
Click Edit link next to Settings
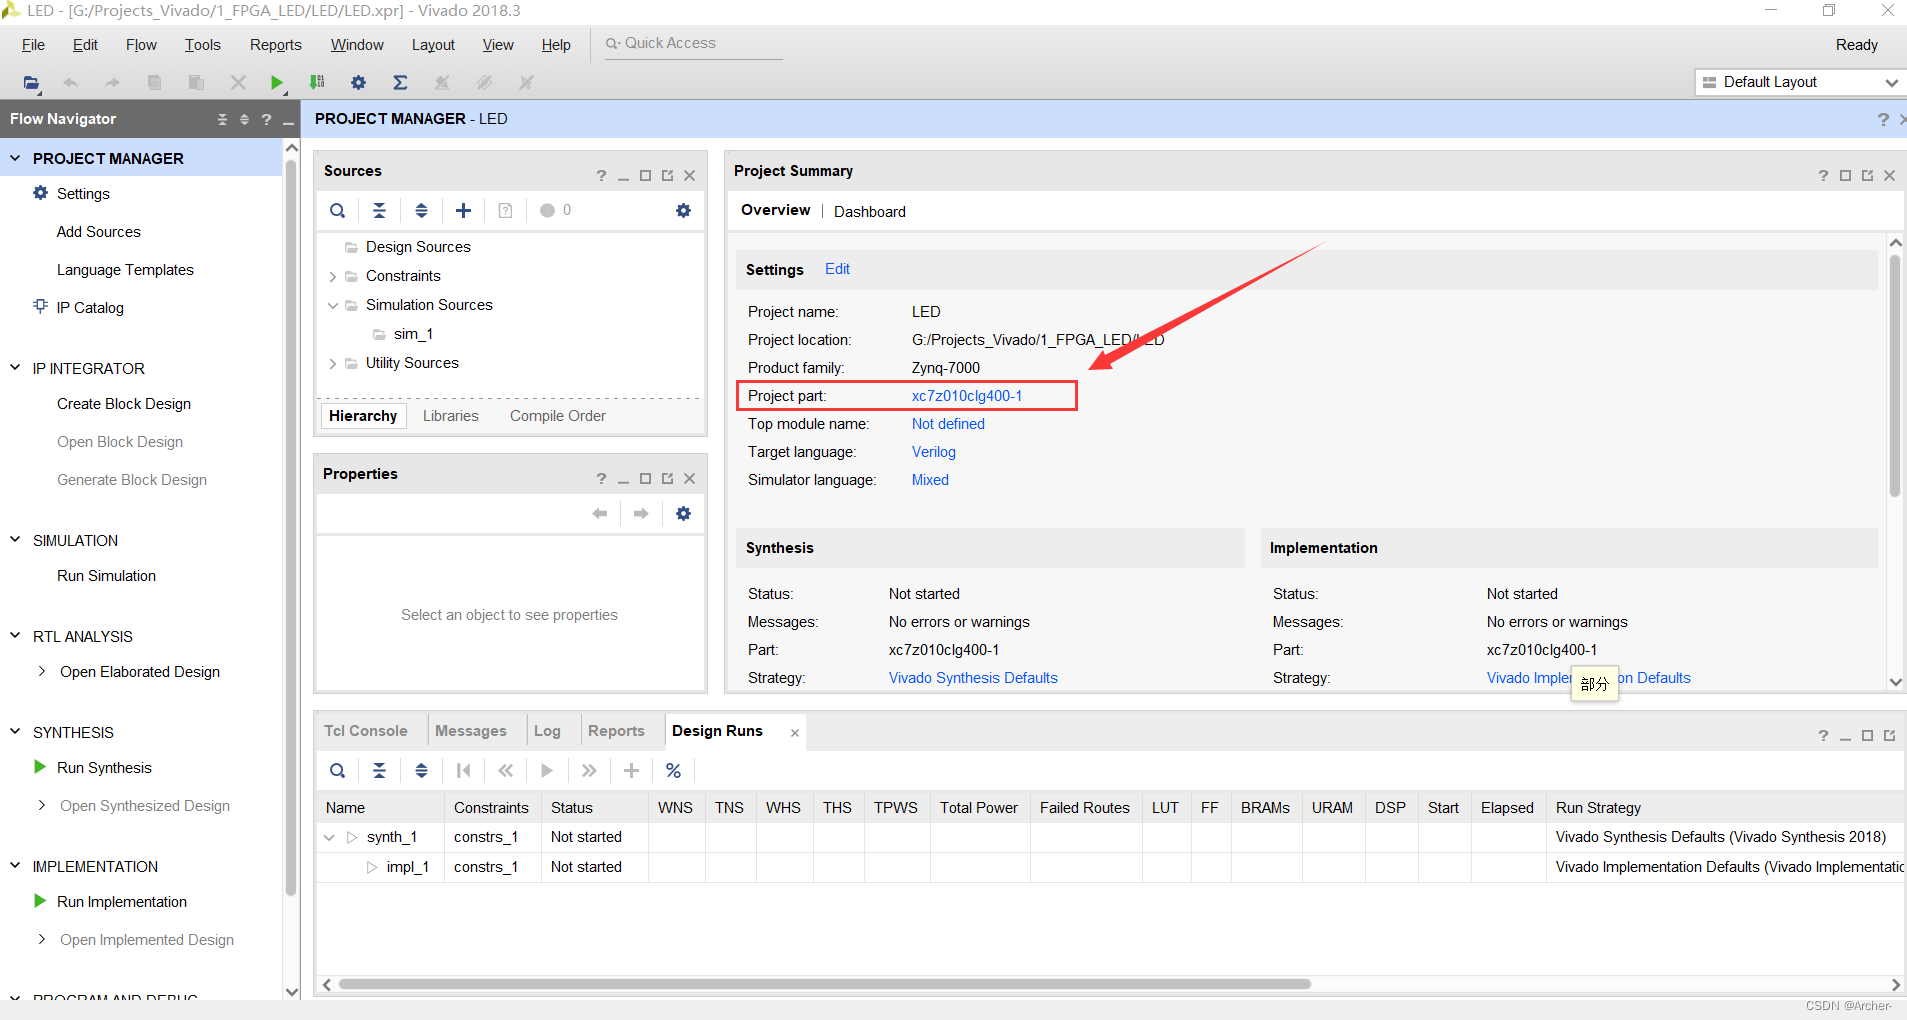click(837, 269)
